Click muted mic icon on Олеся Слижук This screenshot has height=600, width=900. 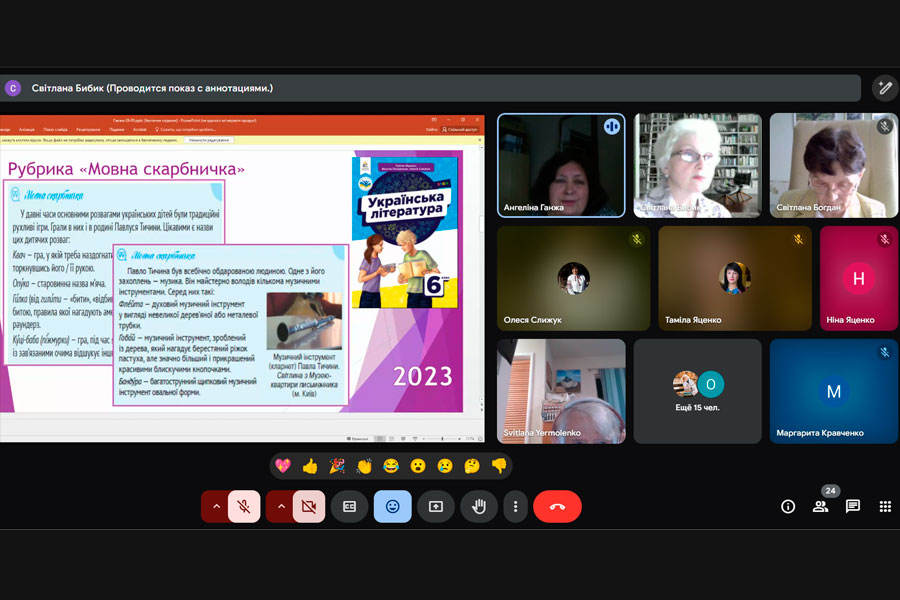[x=637, y=239]
